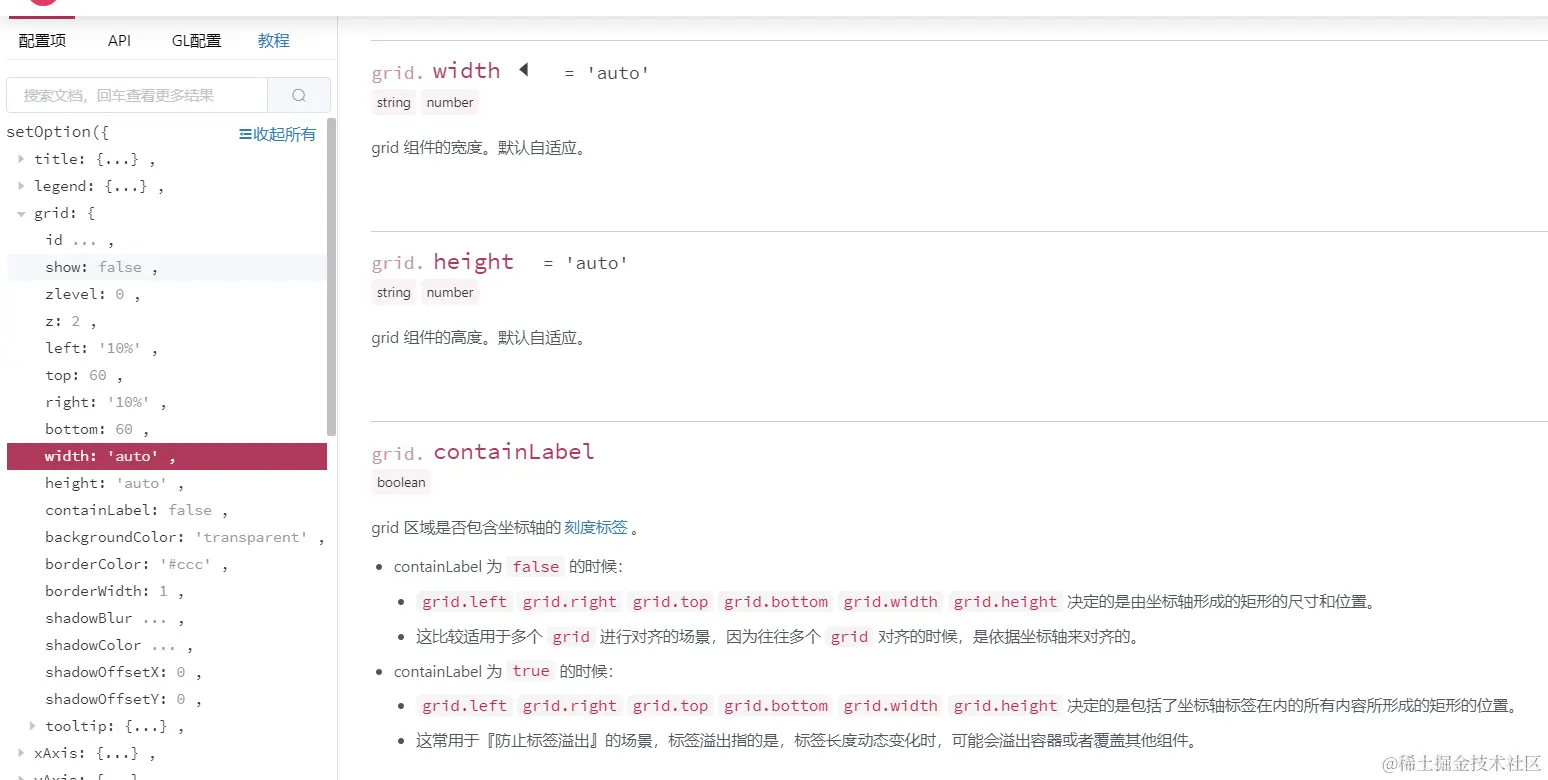Screen dimensions: 1548x780
Task: Open the 教程 tab
Action: [274, 41]
